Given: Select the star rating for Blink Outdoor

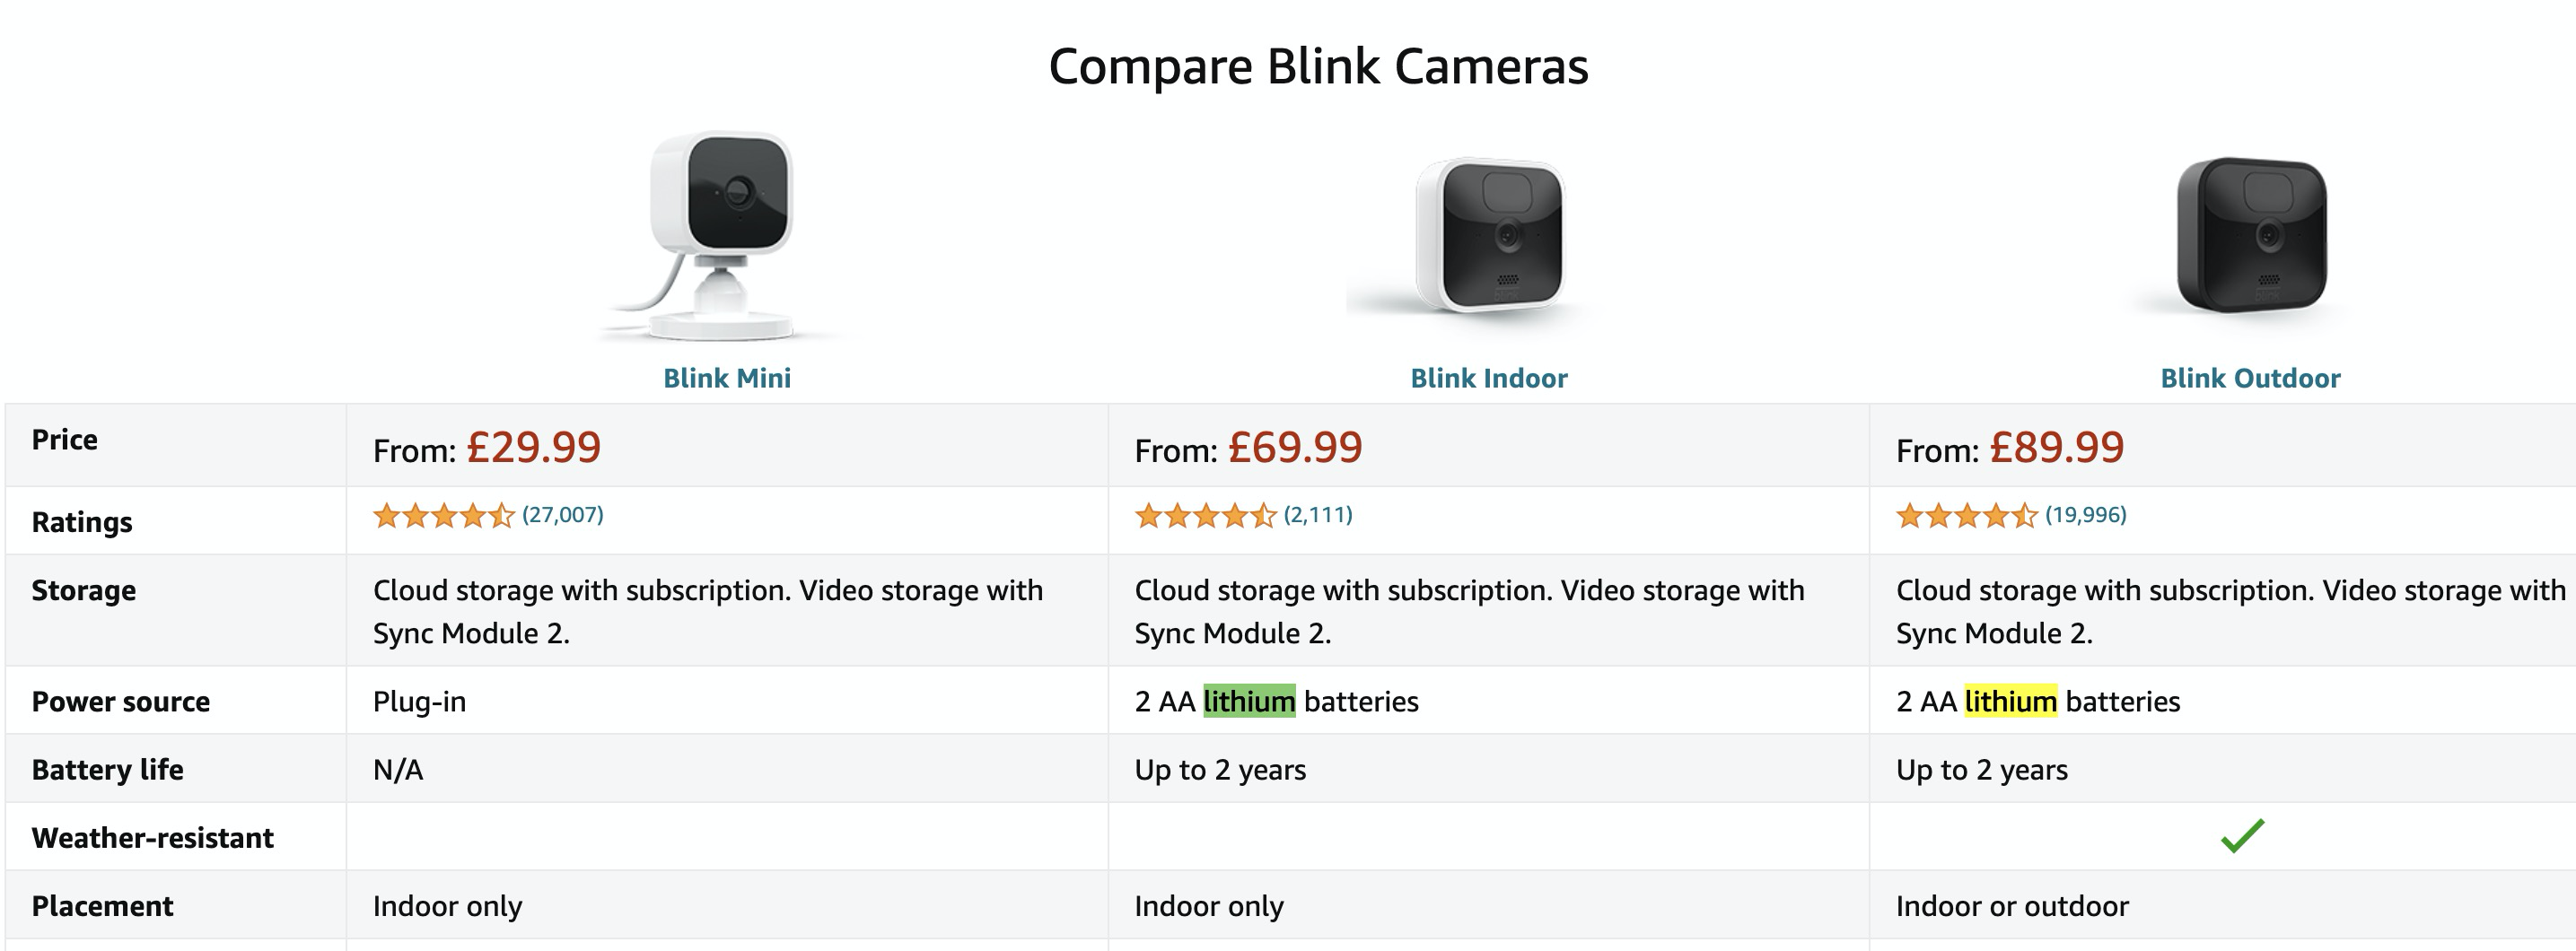Looking at the screenshot, I should point(1966,516).
